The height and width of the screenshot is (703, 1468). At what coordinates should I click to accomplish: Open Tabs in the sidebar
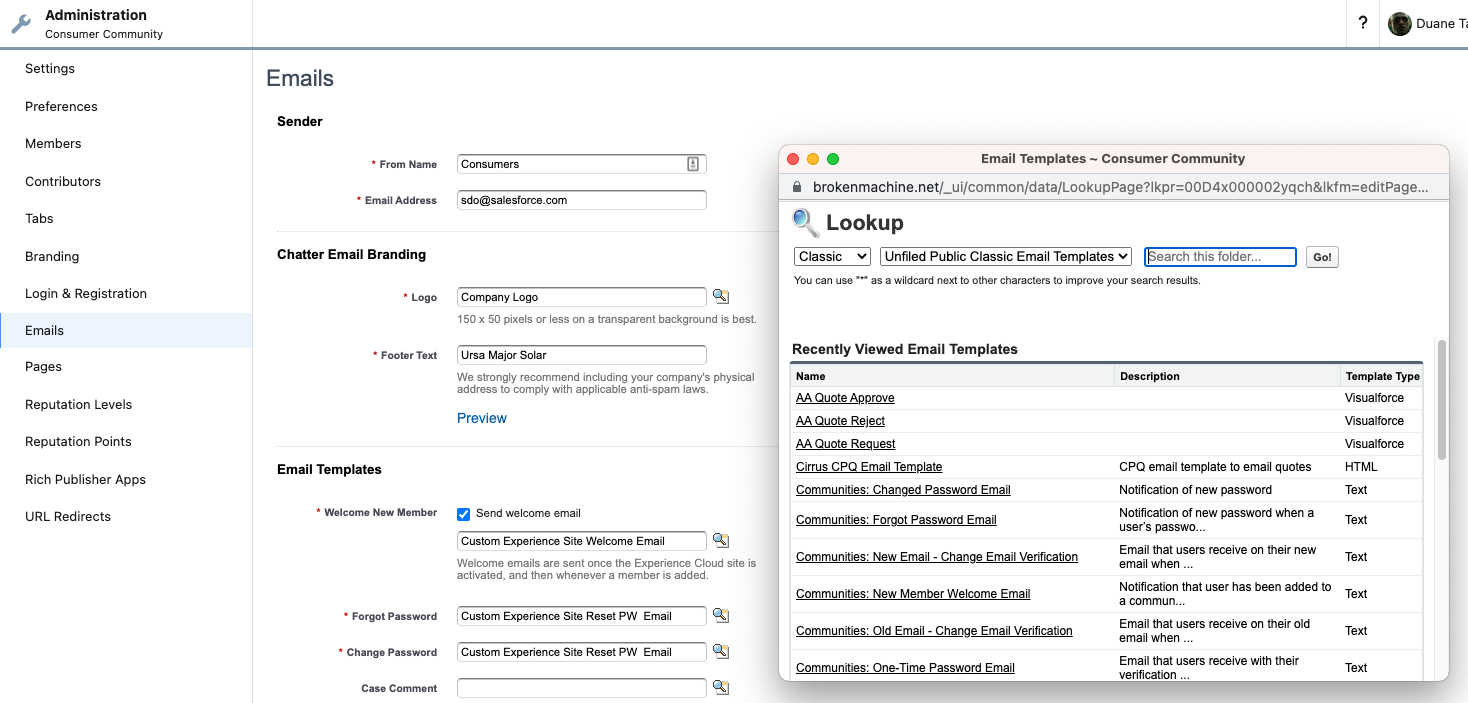click(x=39, y=218)
